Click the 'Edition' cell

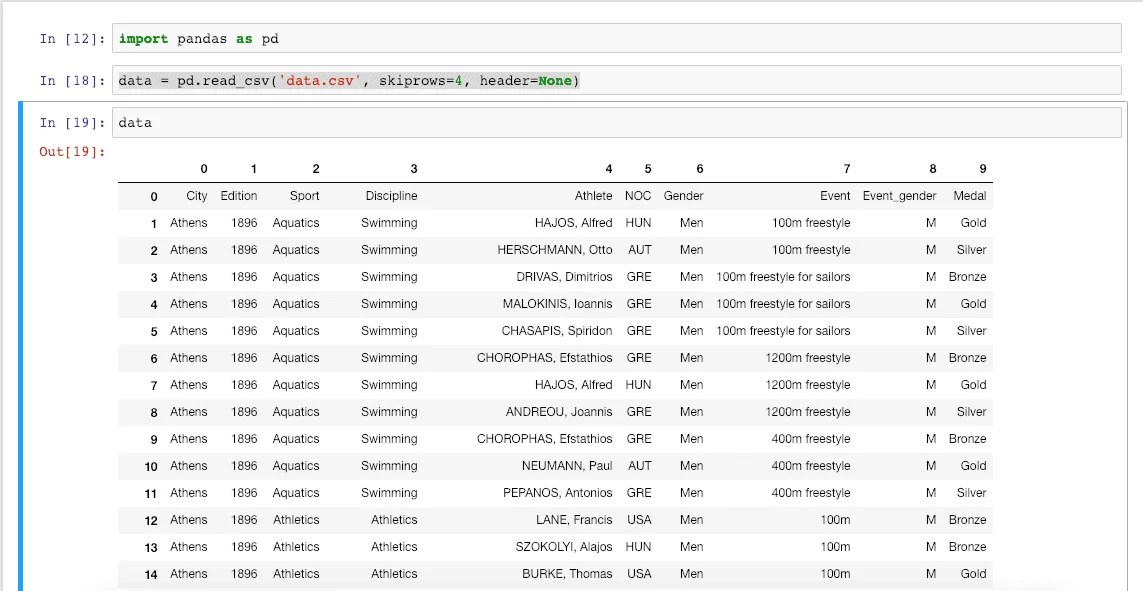click(238, 196)
